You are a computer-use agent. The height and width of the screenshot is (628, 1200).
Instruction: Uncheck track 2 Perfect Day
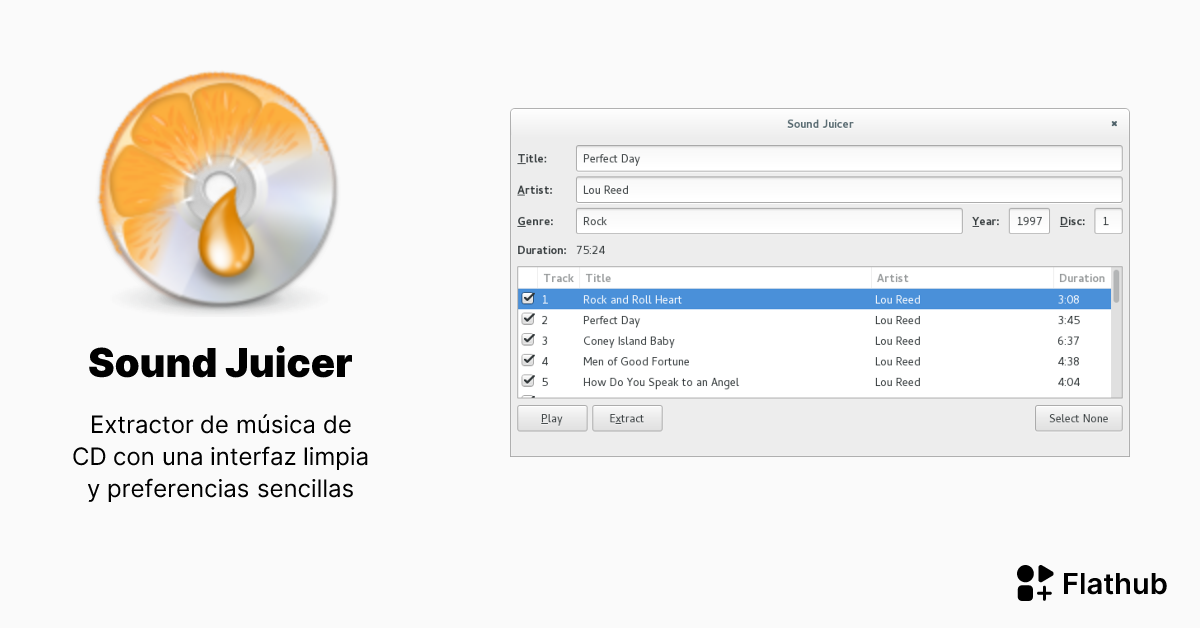point(528,318)
